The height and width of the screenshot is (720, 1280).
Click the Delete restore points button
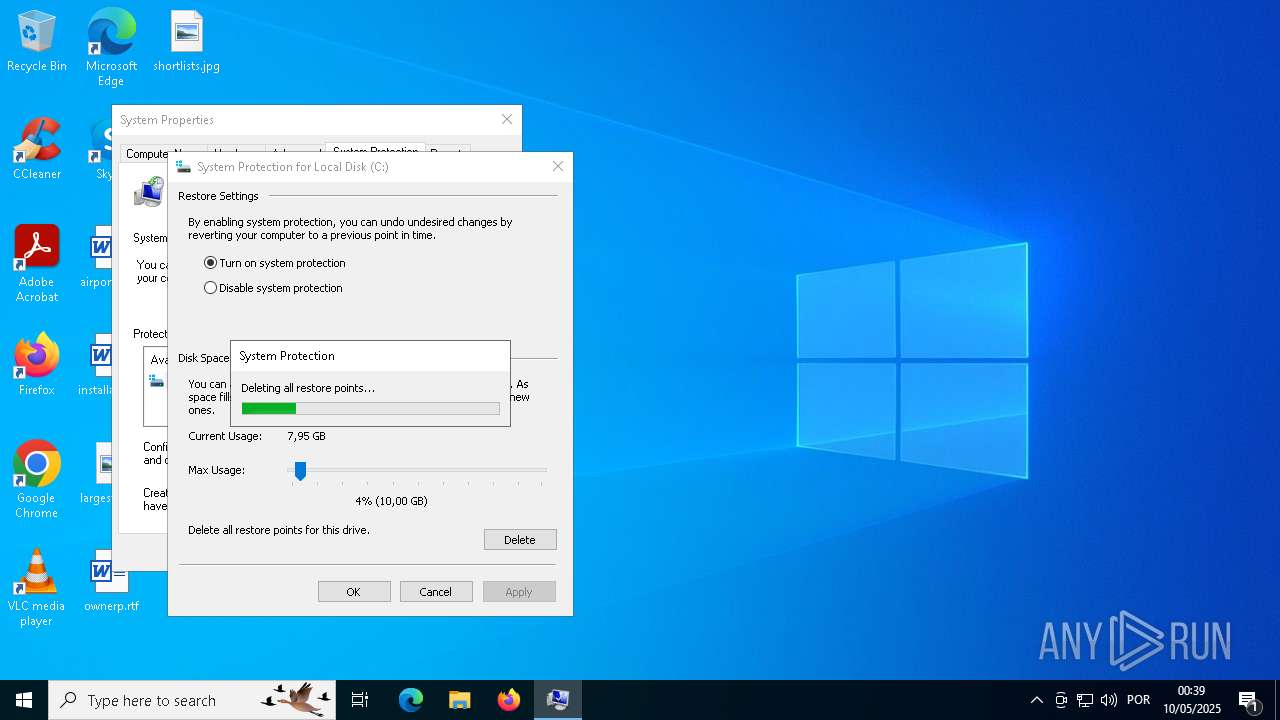pyautogui.click(x=520, y=540)
